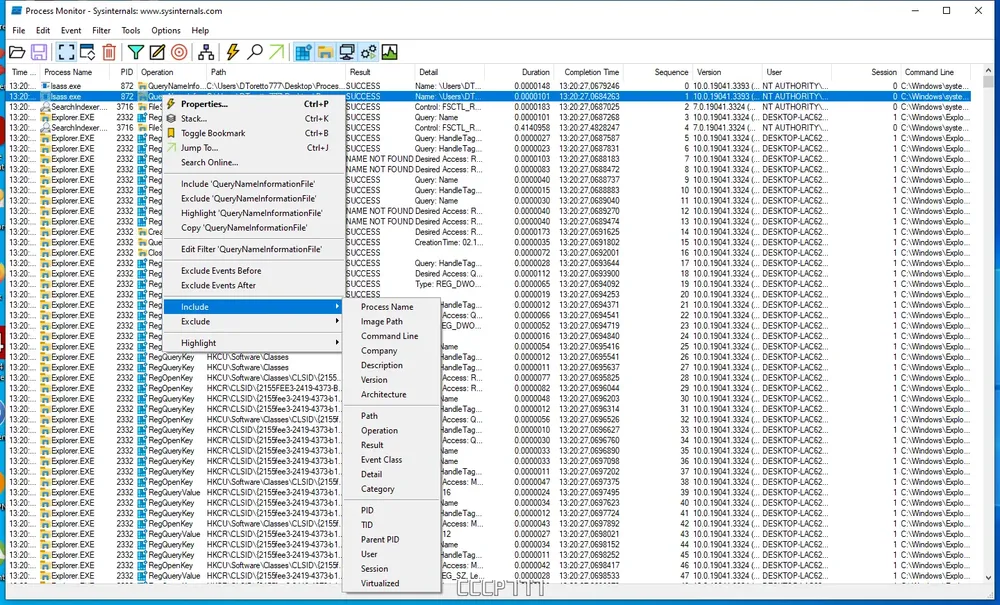1000x605 pixels.
Task: Click the Find magnifier toolbar icon
Action: tap(255, 52)
